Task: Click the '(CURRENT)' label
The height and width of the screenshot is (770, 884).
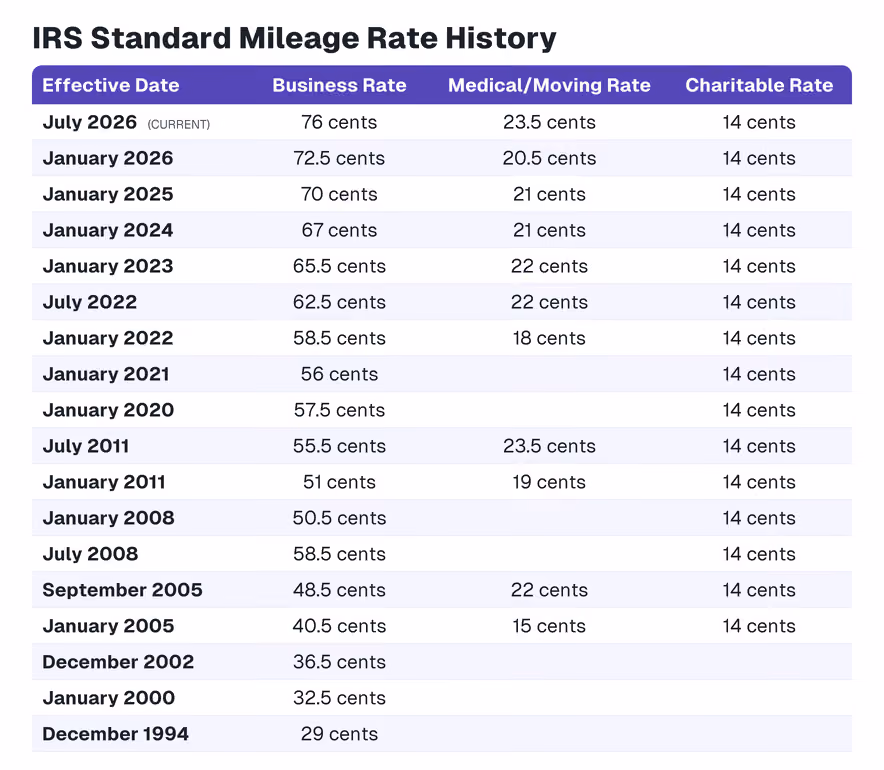Action: [179, 124]
